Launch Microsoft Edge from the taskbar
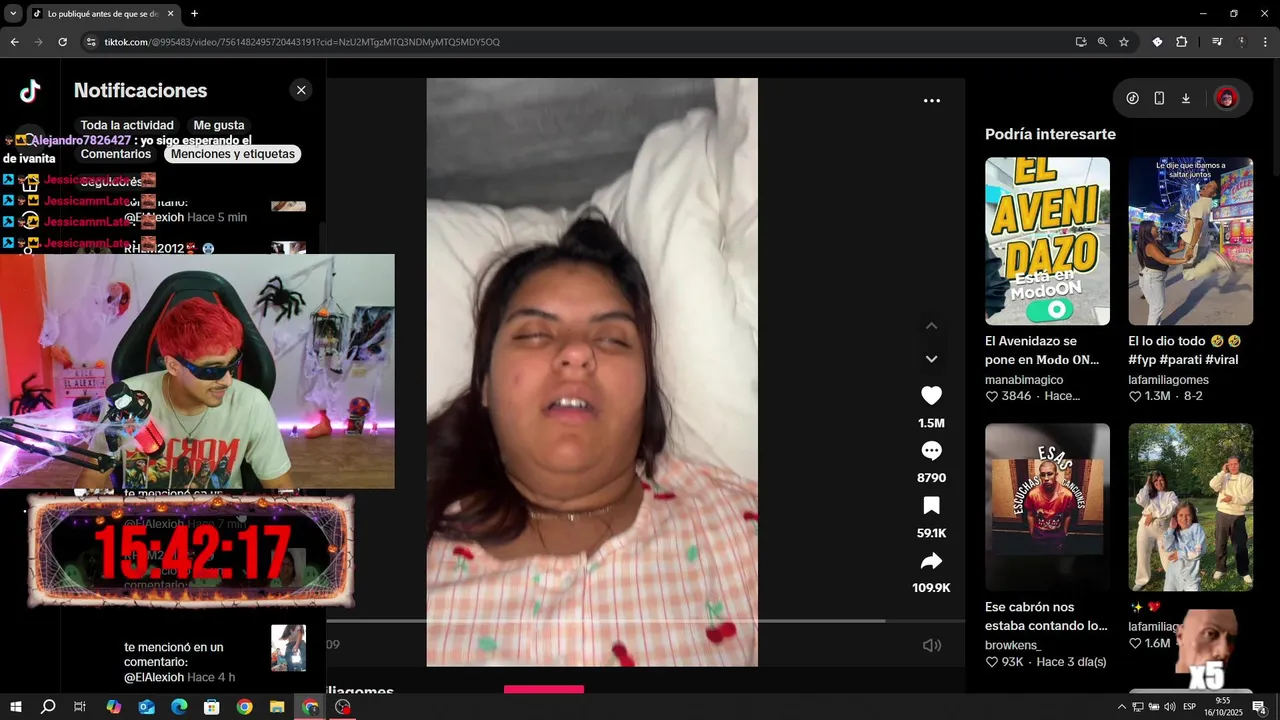Image resolution: width=1280 pixels, height=720 pixels. pyautogui.click(x=179, y=707)
